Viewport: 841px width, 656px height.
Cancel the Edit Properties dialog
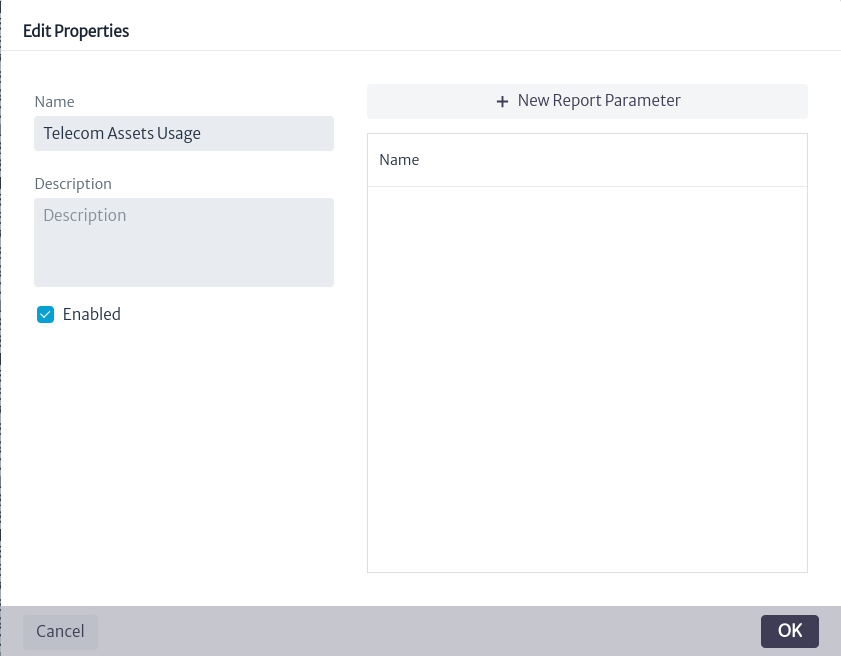coord(60,631)
